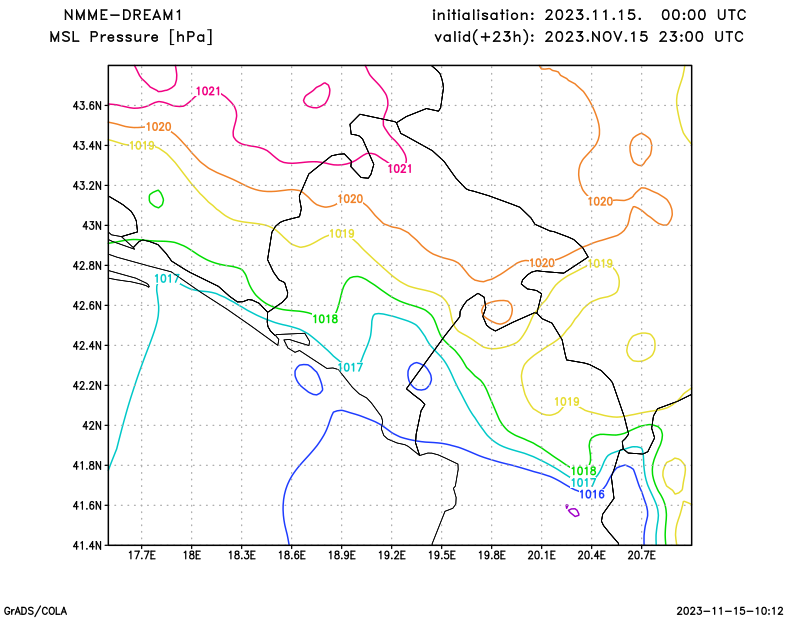Click the '41.6N' latitude label
Image resolution: width=800 pixels, height=618 pixels.
coord(87,506)
